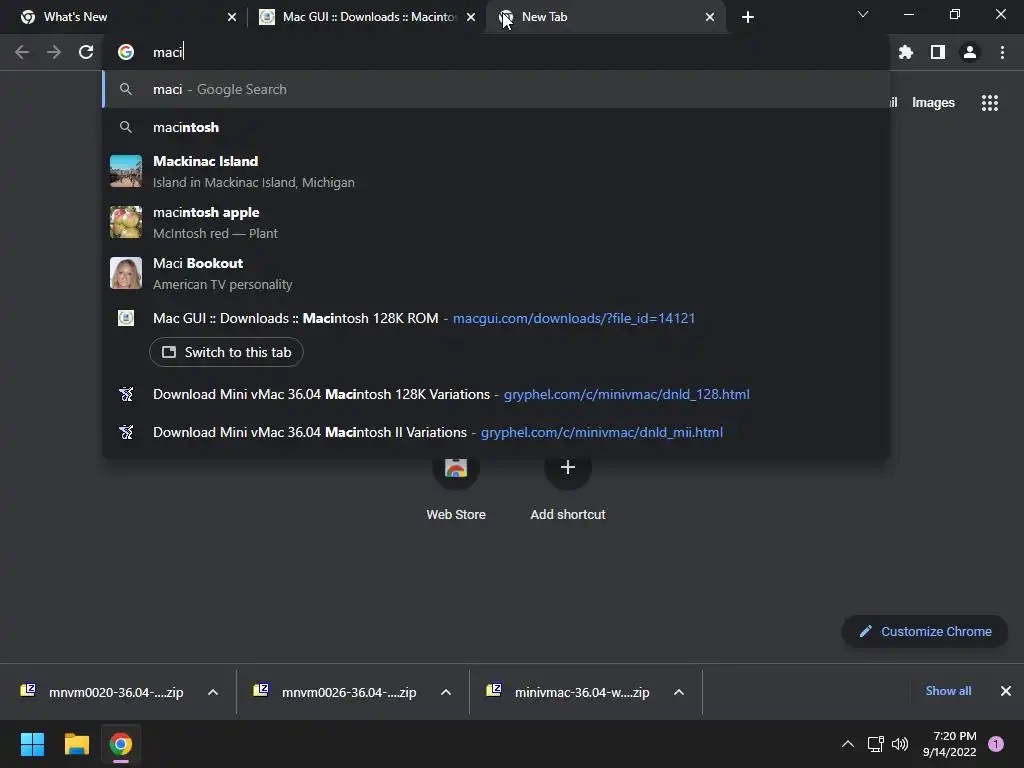Viewport: 1024px width, 768px height.
Task: Click the macintosh apple thumbnail
Action: pyautogui.click(x=125, y=223)
